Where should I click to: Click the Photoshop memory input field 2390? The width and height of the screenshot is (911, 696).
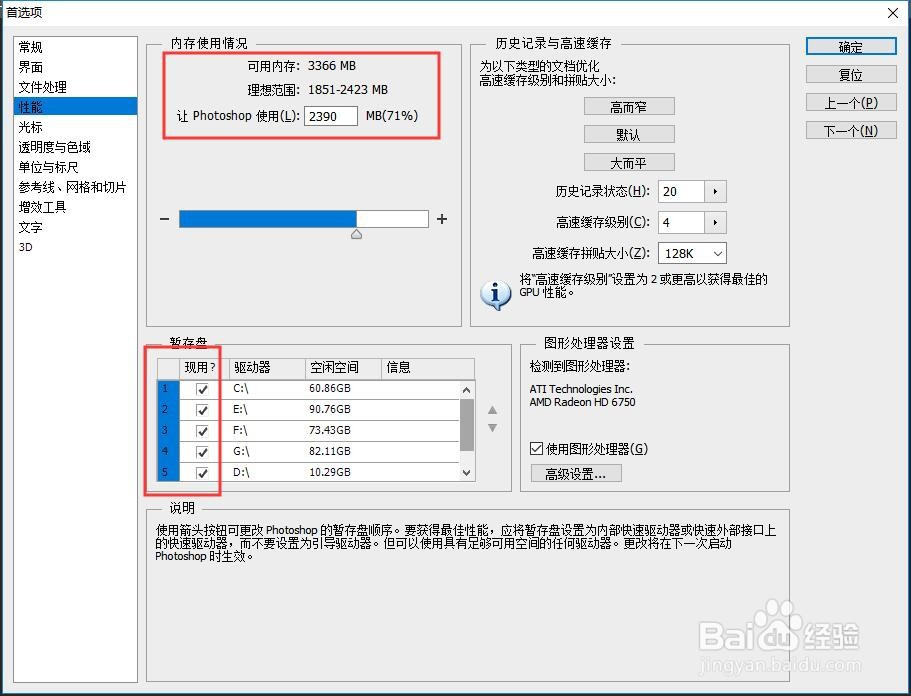[x=330, y=116]
